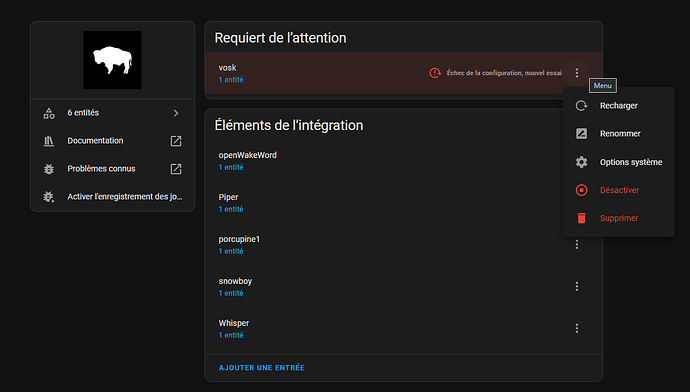
Task: Click the bison integration logo image
Action: (113, 60)
